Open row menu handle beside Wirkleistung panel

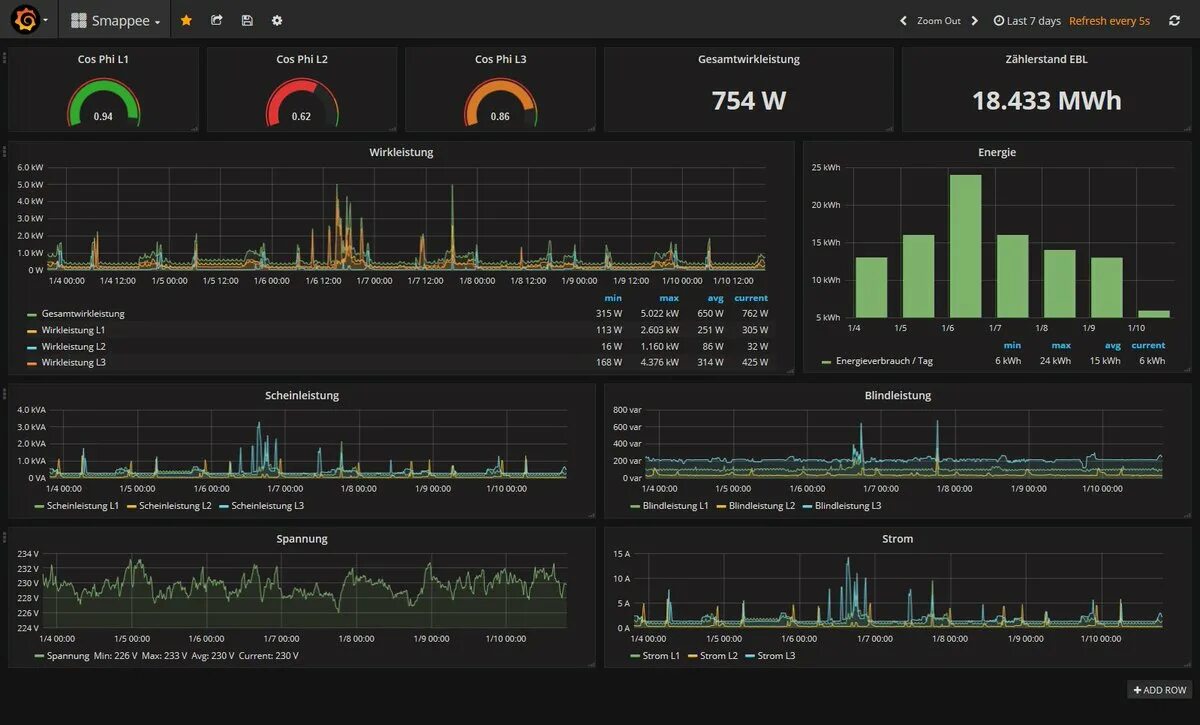pyautogui.click(x=4, y=151)
